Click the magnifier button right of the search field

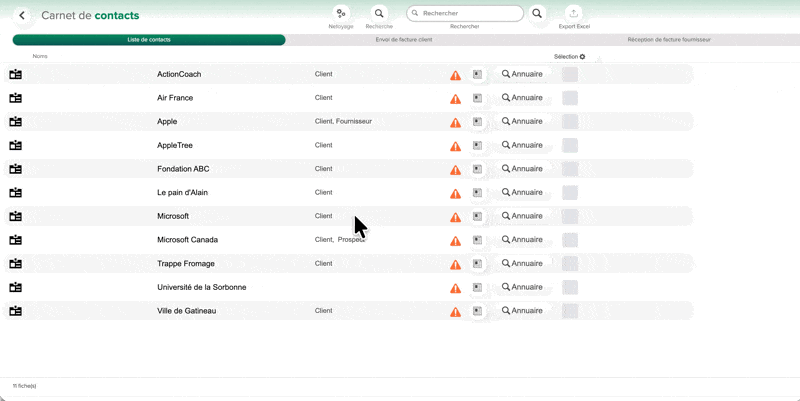[x=537, y=14]
